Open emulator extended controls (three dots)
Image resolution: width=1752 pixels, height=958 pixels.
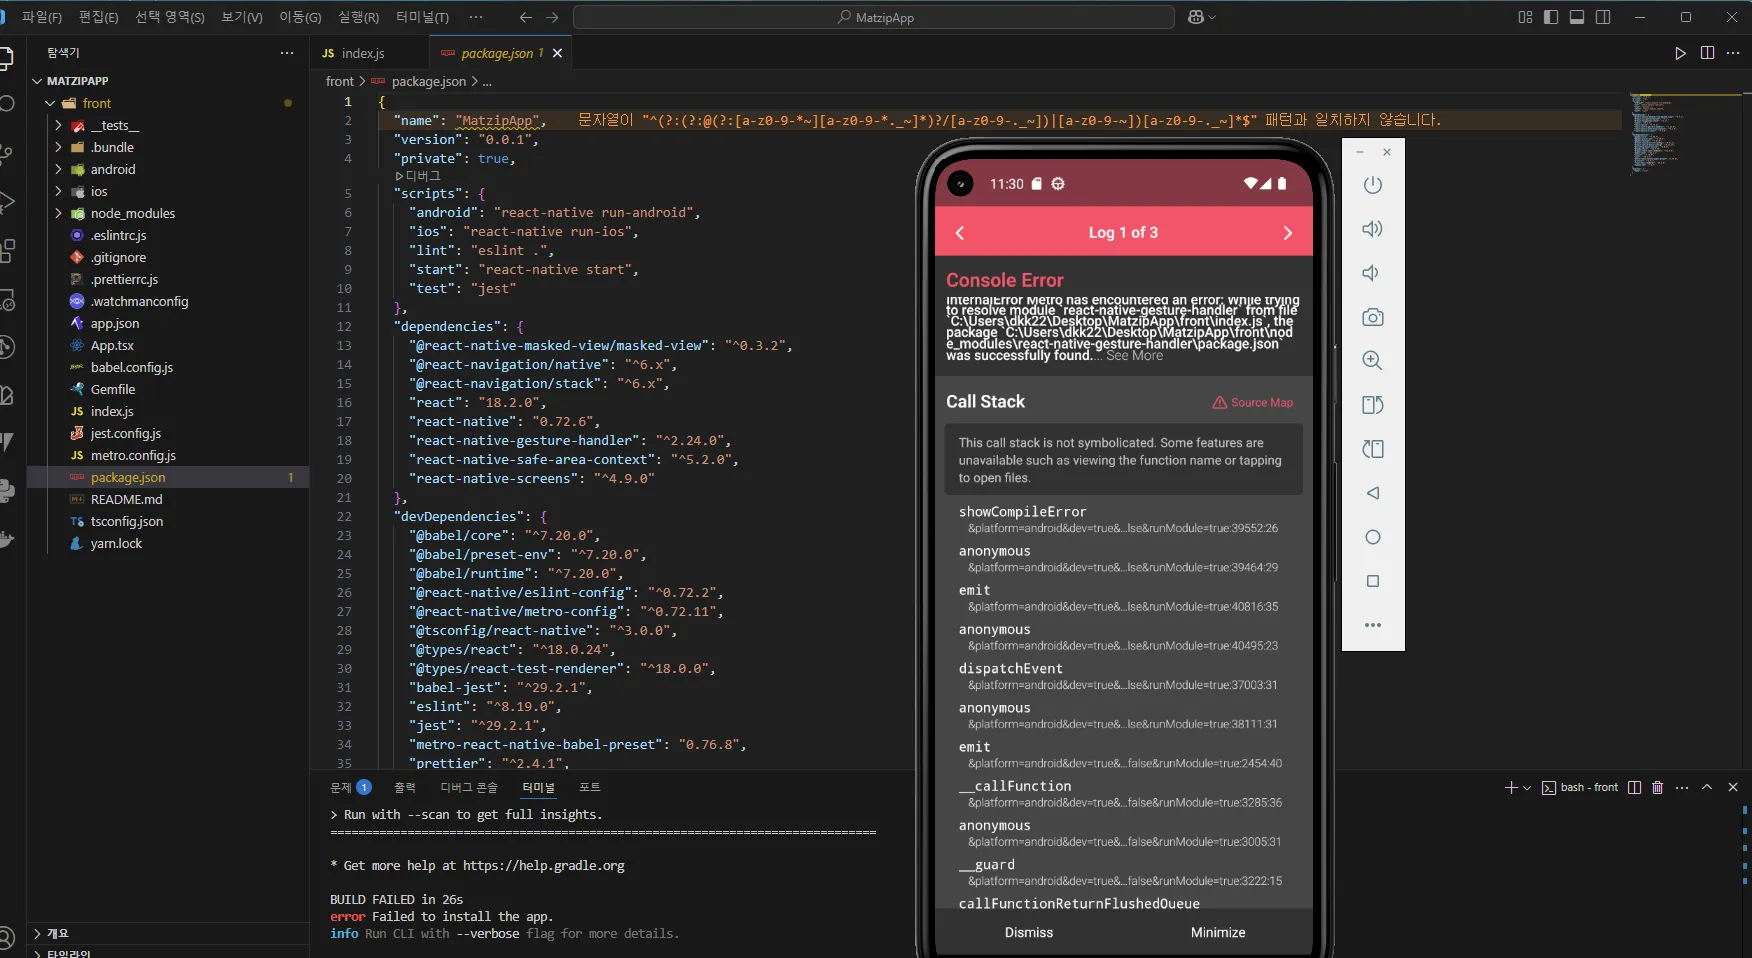pyautogui.click(x=1373, y=625)
